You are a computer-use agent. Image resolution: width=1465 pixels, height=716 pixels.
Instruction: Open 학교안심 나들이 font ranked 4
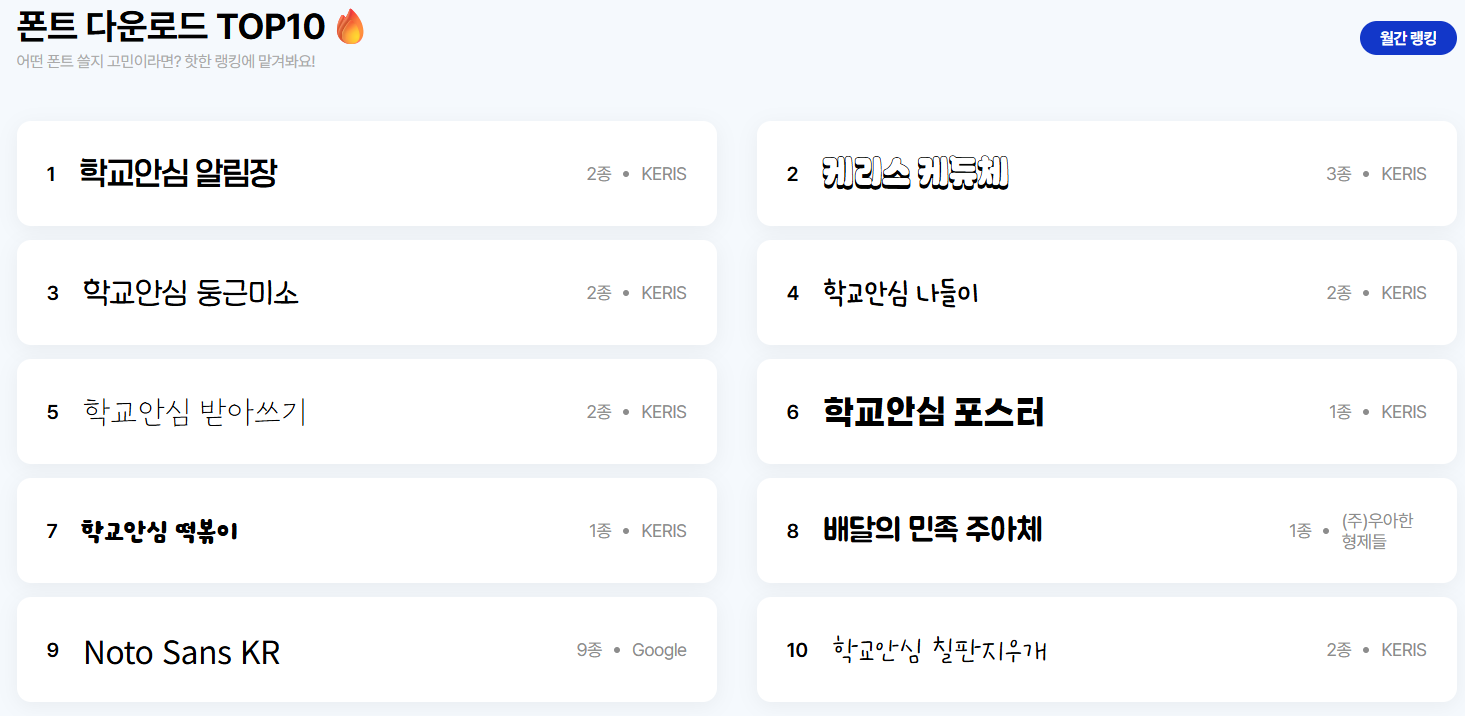(x=1107, y=293)
